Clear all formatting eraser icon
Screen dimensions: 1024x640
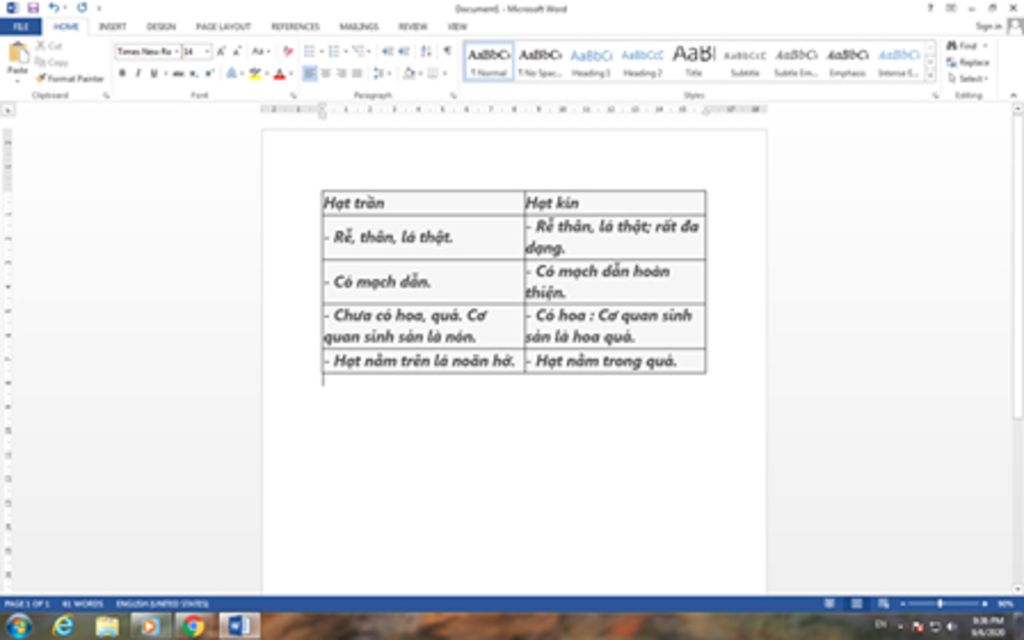pos(288,51)
